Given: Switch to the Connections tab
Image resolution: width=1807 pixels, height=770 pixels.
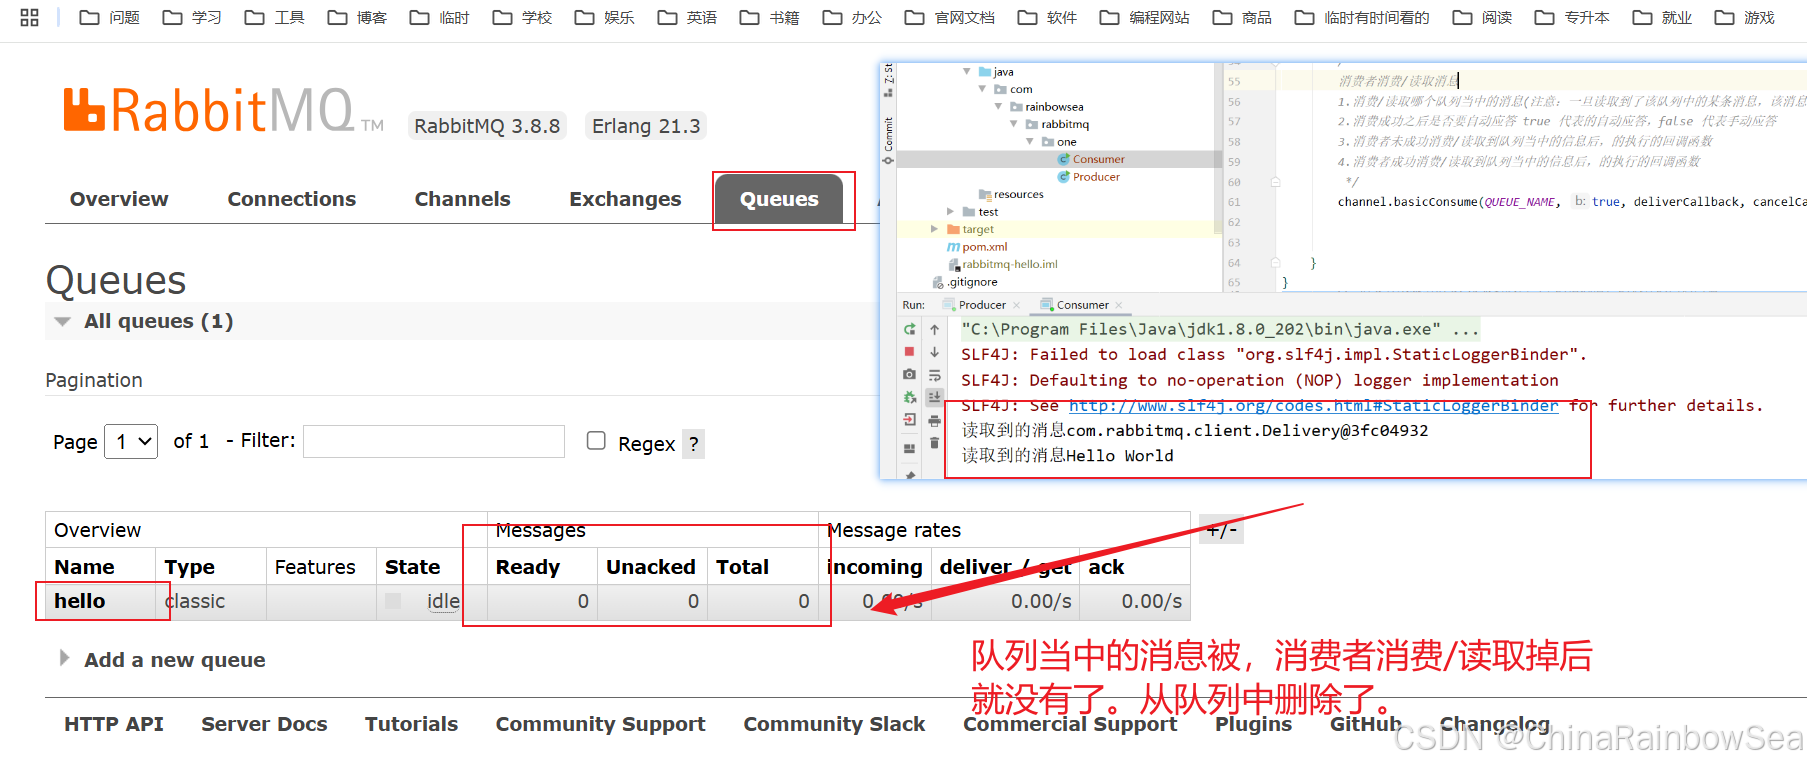Looking at the screenshot, I should pyautogui.click(x=291, y=199).
